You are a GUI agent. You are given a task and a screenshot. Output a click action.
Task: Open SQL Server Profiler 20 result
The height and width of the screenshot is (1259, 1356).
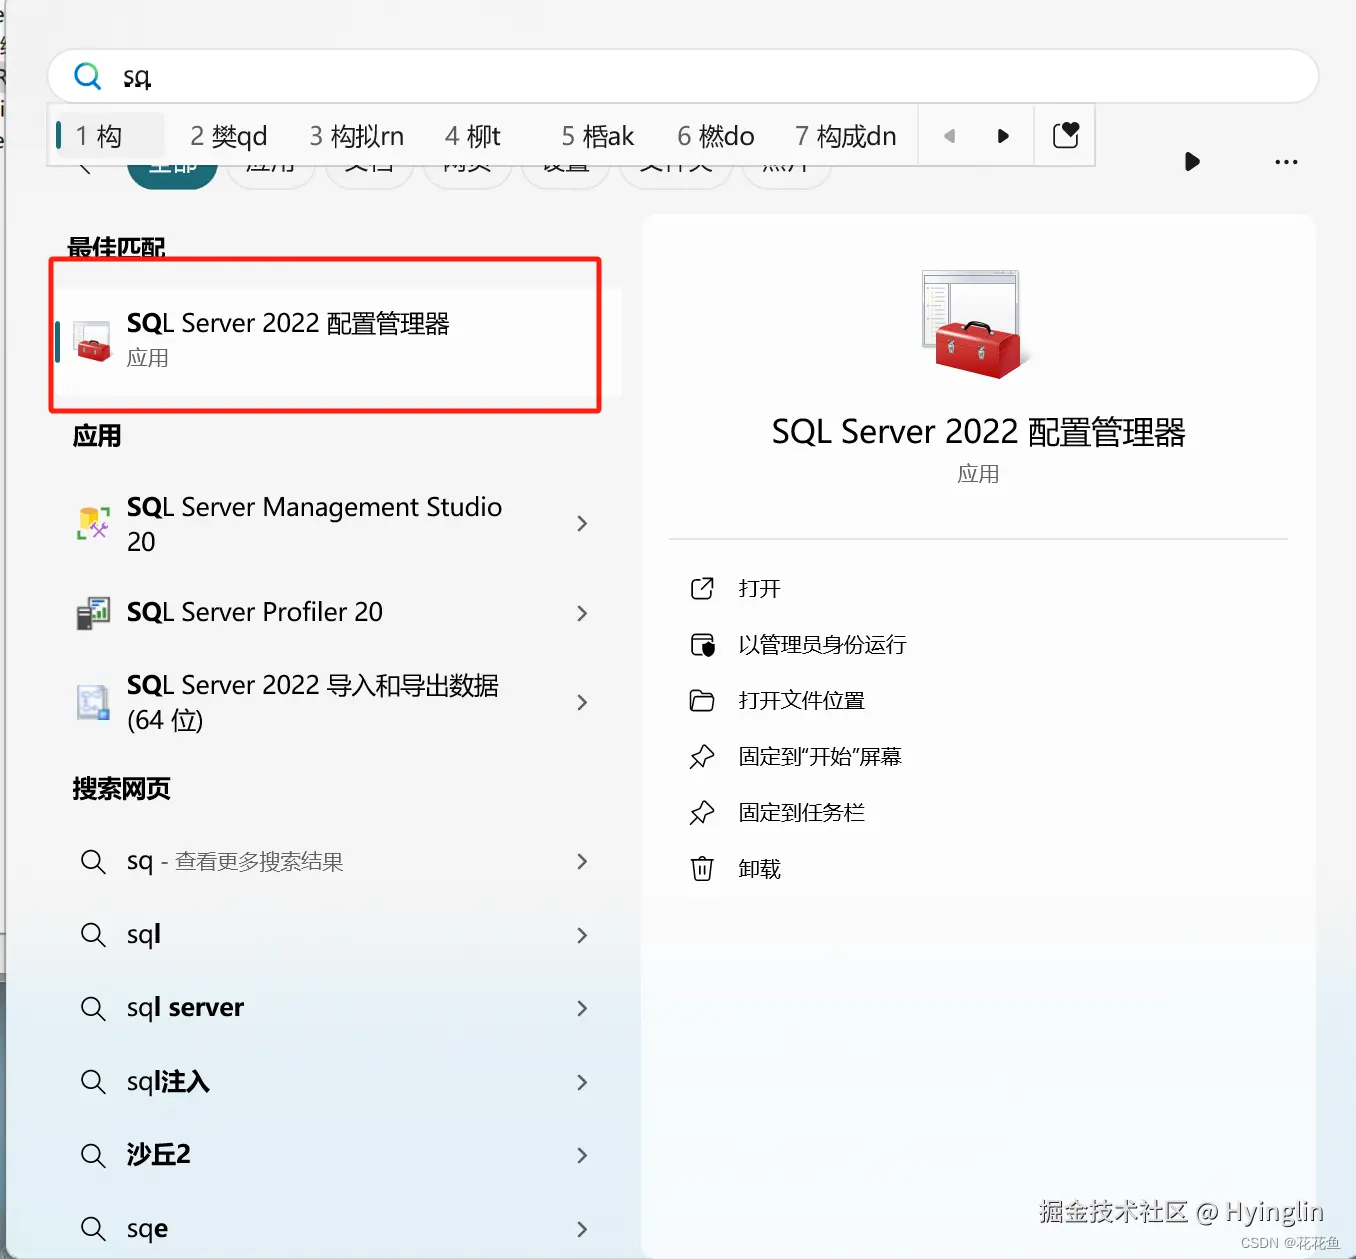click(255, 612)
